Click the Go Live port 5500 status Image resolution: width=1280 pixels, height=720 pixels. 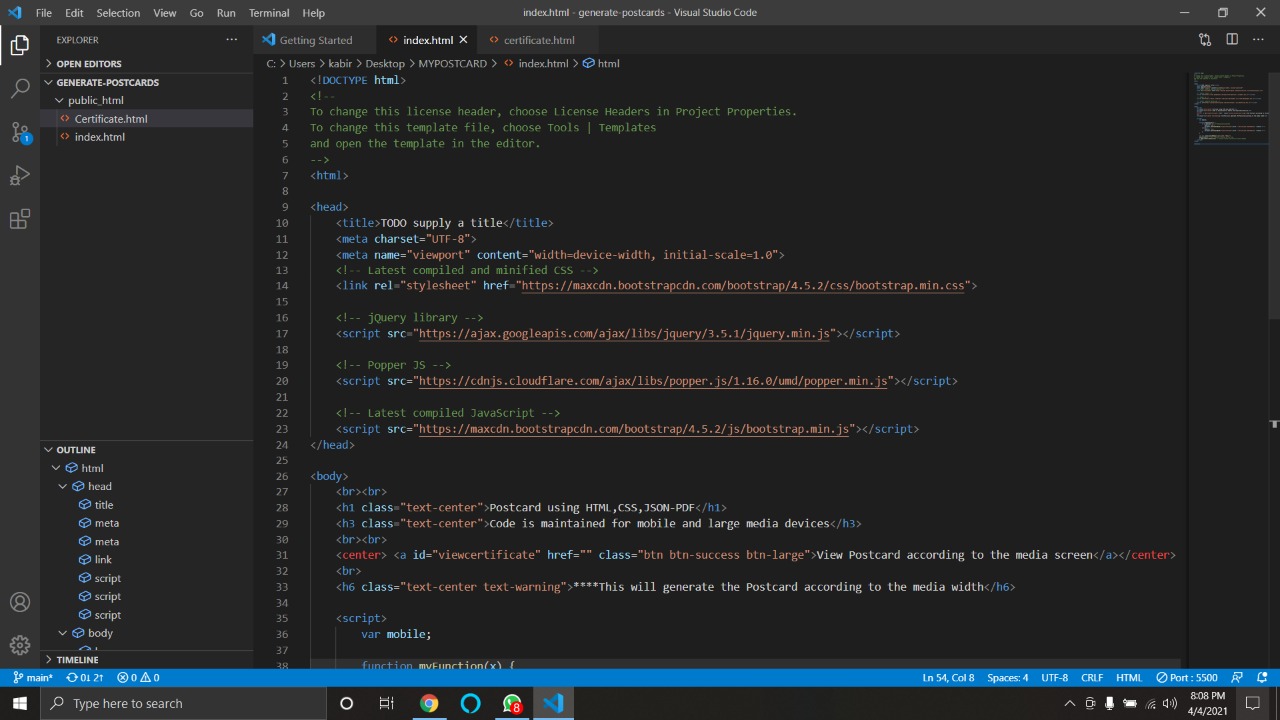click(1187, 678)
